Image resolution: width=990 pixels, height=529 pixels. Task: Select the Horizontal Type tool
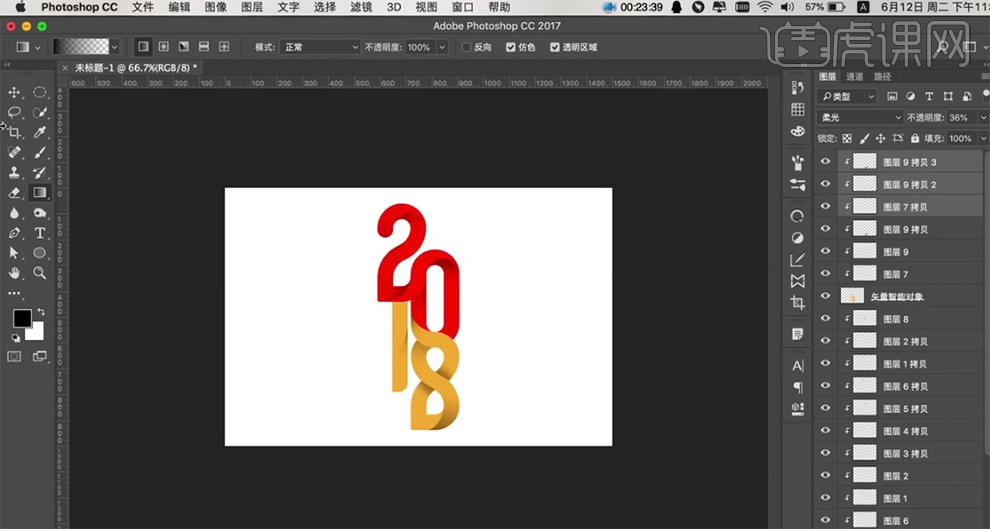tap(40, 232)
